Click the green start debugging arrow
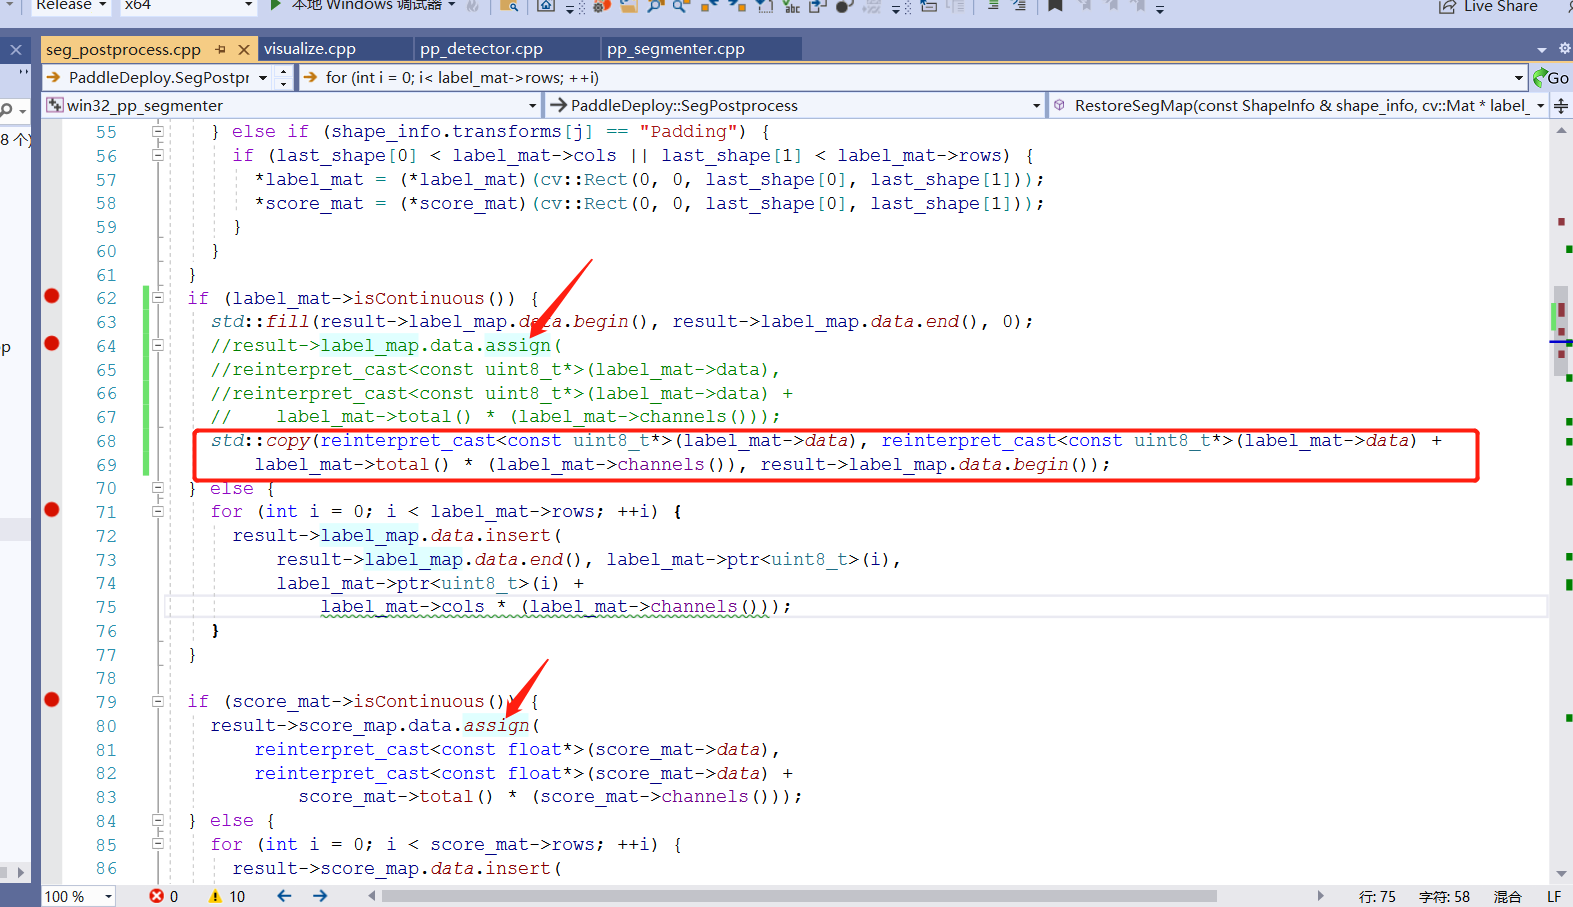The width and height of the screenshot is (1573, 907). tap(276, 6)
